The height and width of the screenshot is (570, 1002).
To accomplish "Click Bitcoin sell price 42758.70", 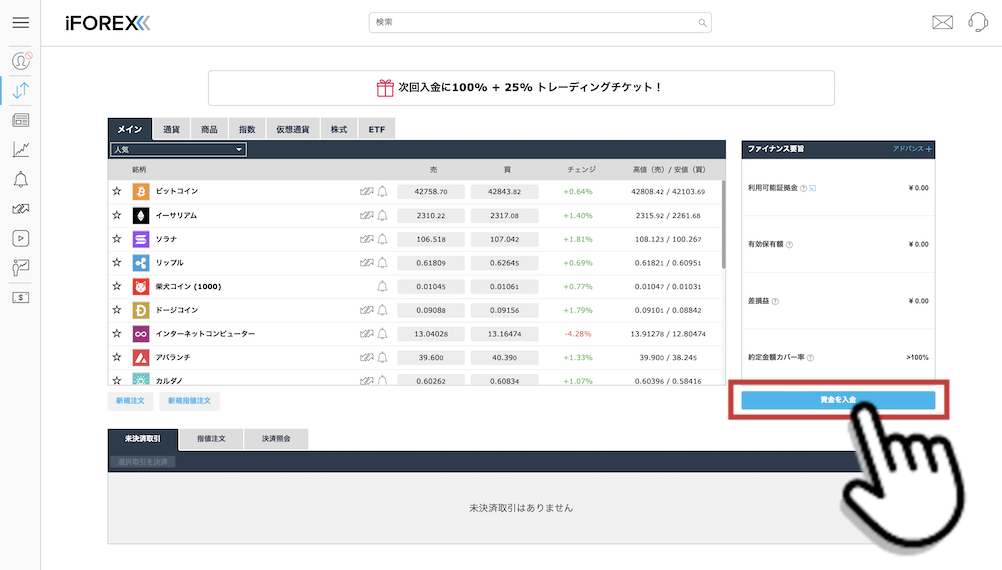I will click(x=431, y=192).
